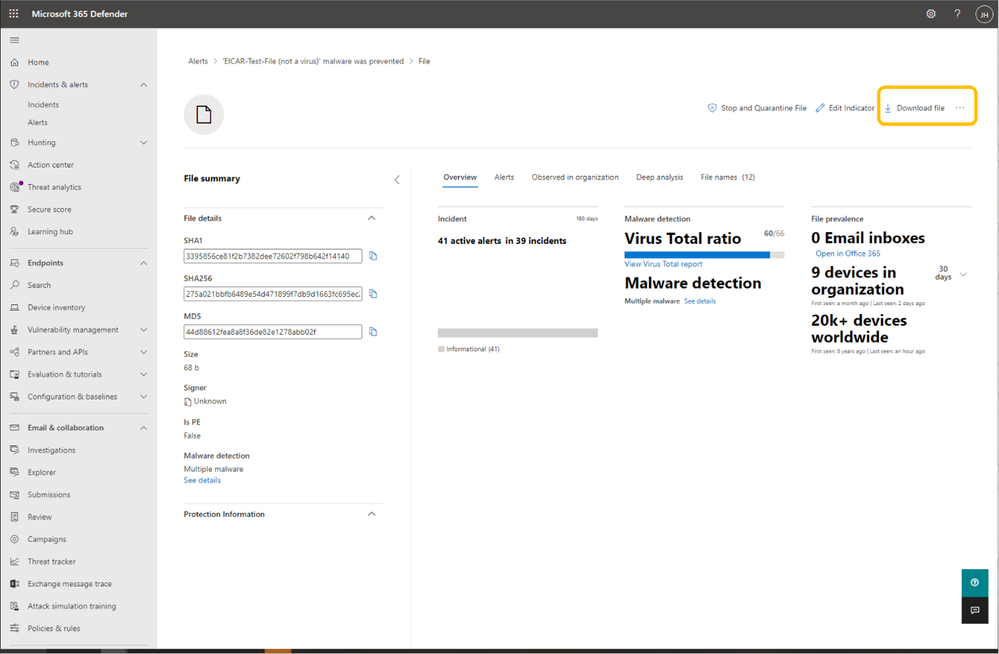Click See details in File details panel
This screenshot has width=999, height=654.
pyautogui.click(x=202, y=481)
